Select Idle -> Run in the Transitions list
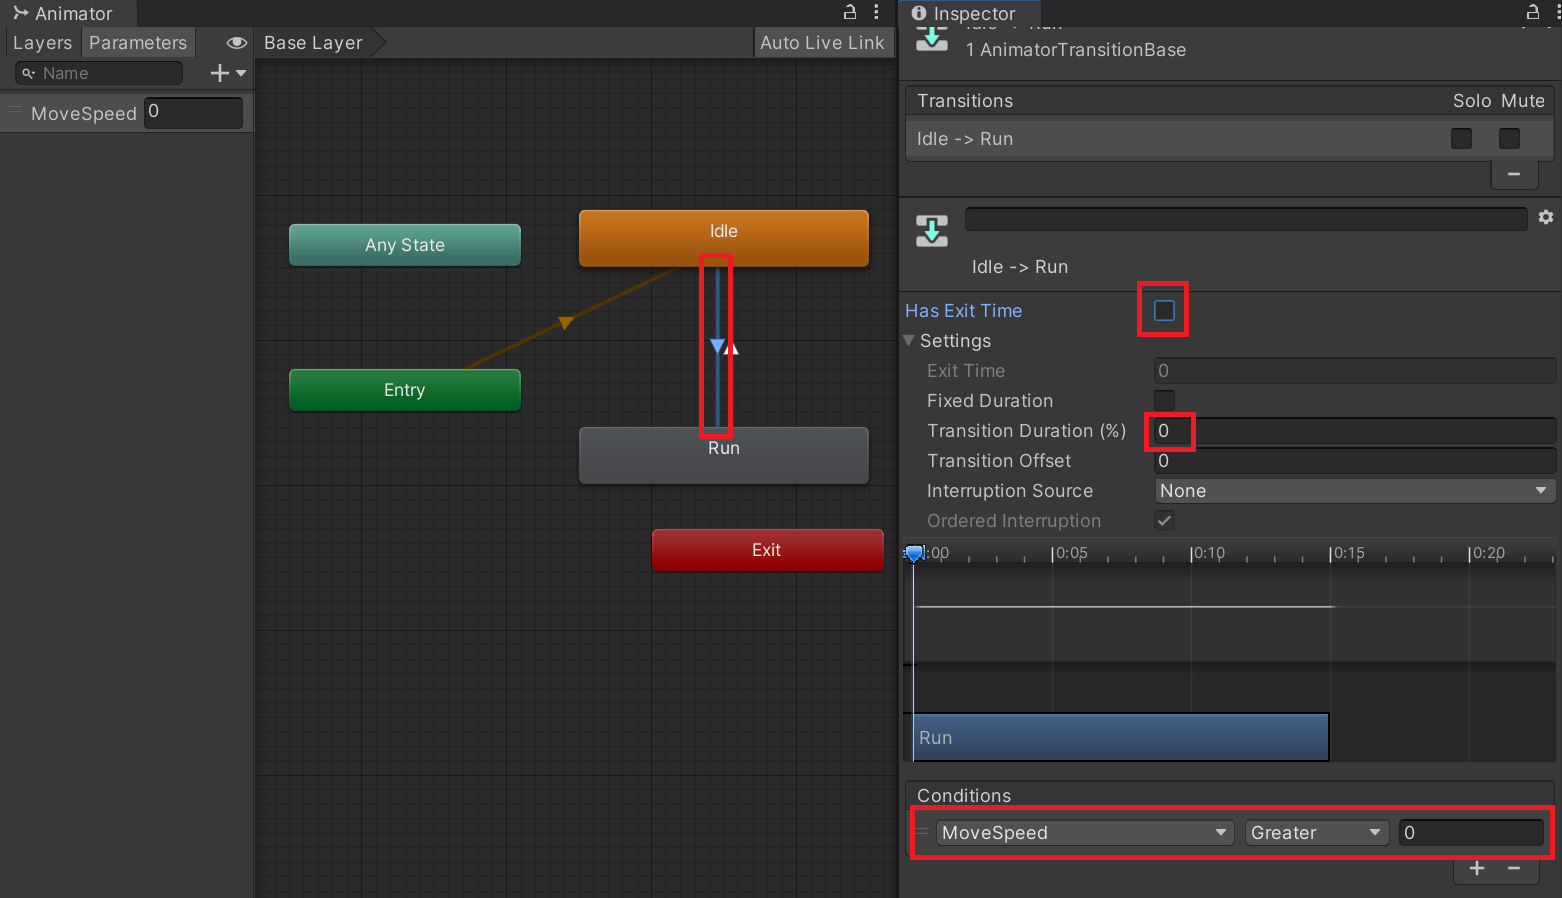The image size is (1562, 898). point(1229,139)
